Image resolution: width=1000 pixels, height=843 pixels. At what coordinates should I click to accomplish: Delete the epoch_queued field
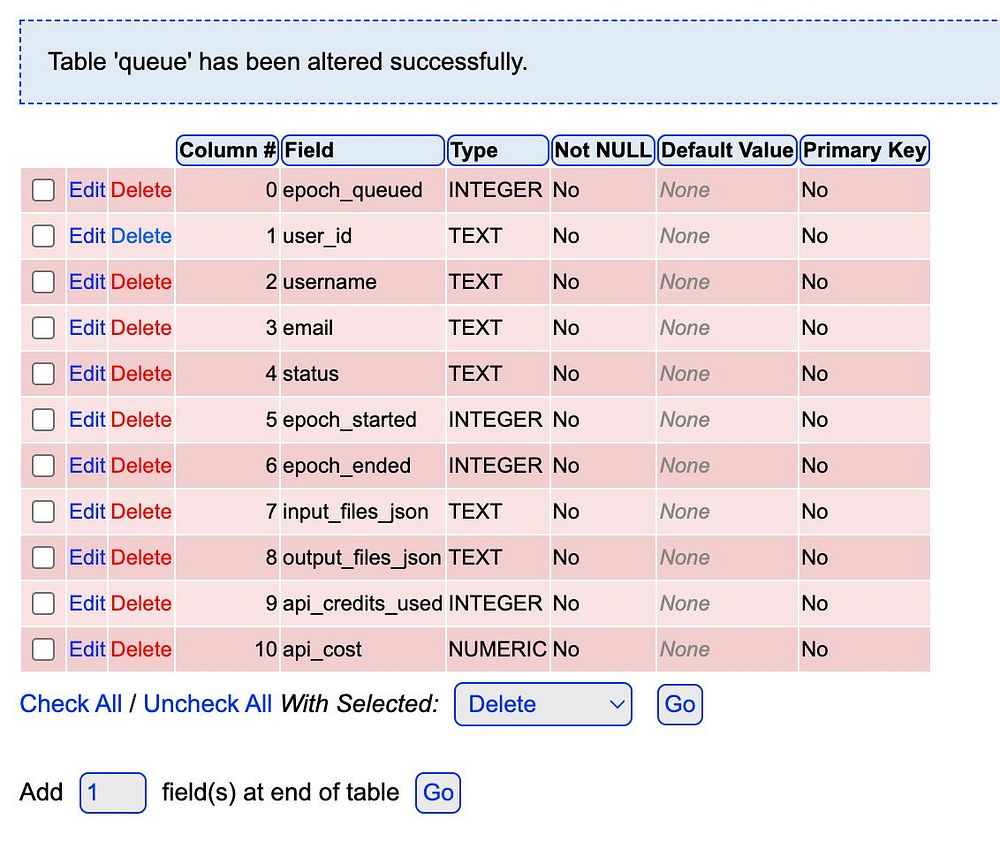(x=141, y=189)
